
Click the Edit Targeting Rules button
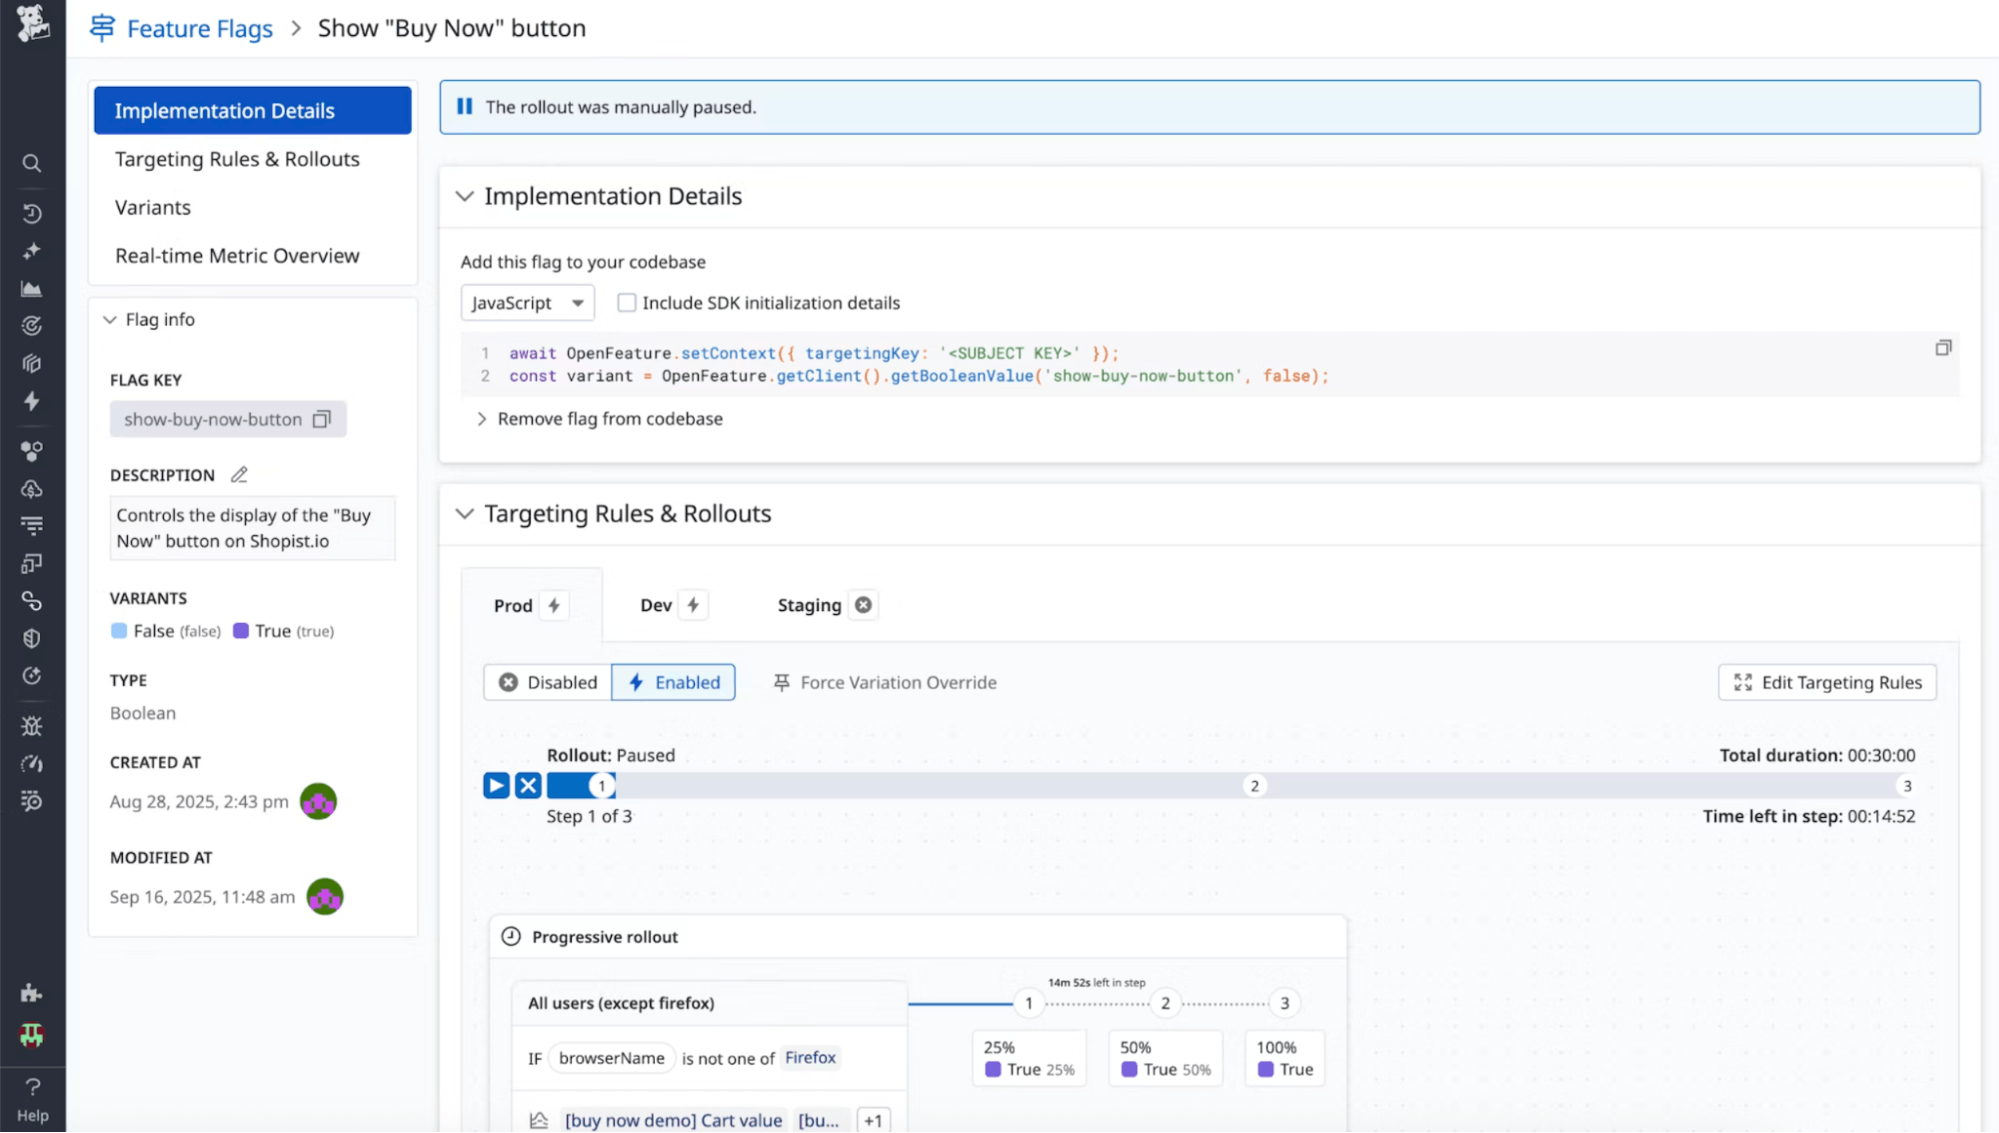pos(1826,682)
